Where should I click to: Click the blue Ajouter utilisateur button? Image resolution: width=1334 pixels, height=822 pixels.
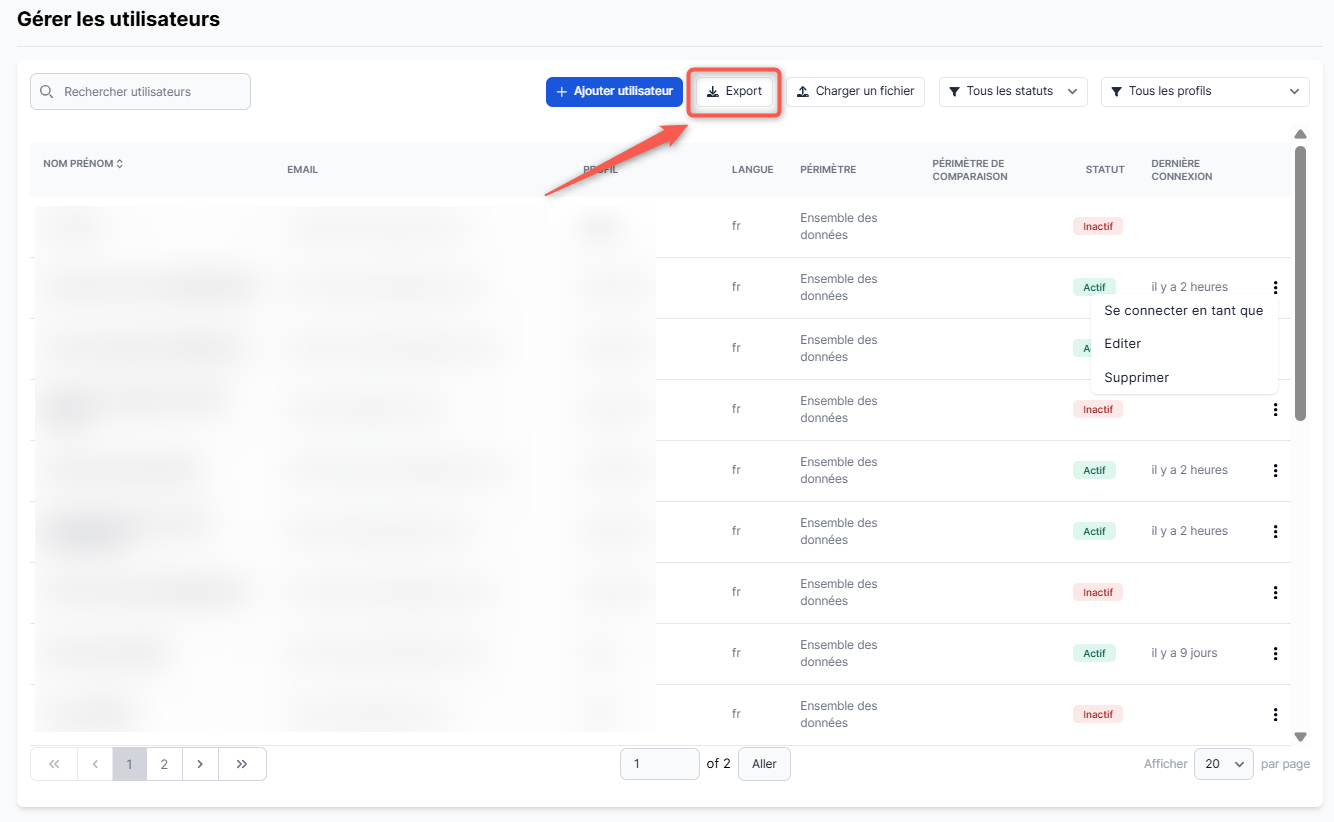click(x=614, y=92)
